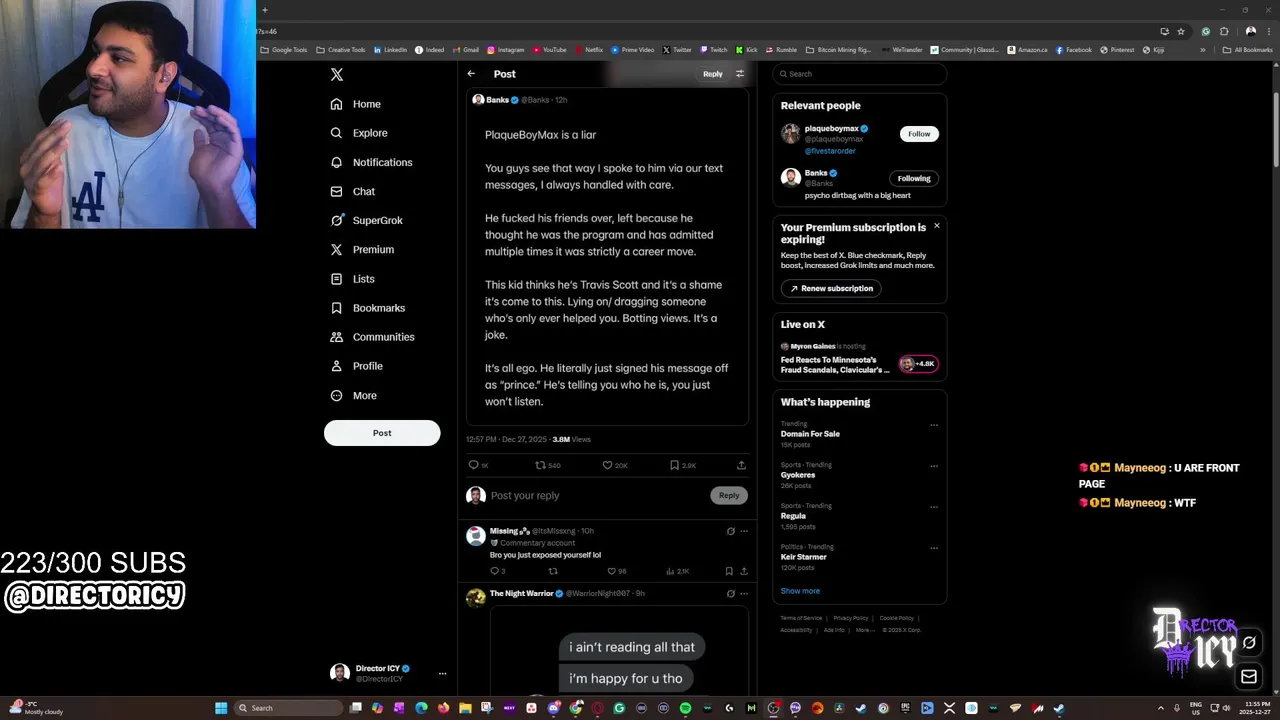Click the X logo home icon

click(x=337, y=74)
